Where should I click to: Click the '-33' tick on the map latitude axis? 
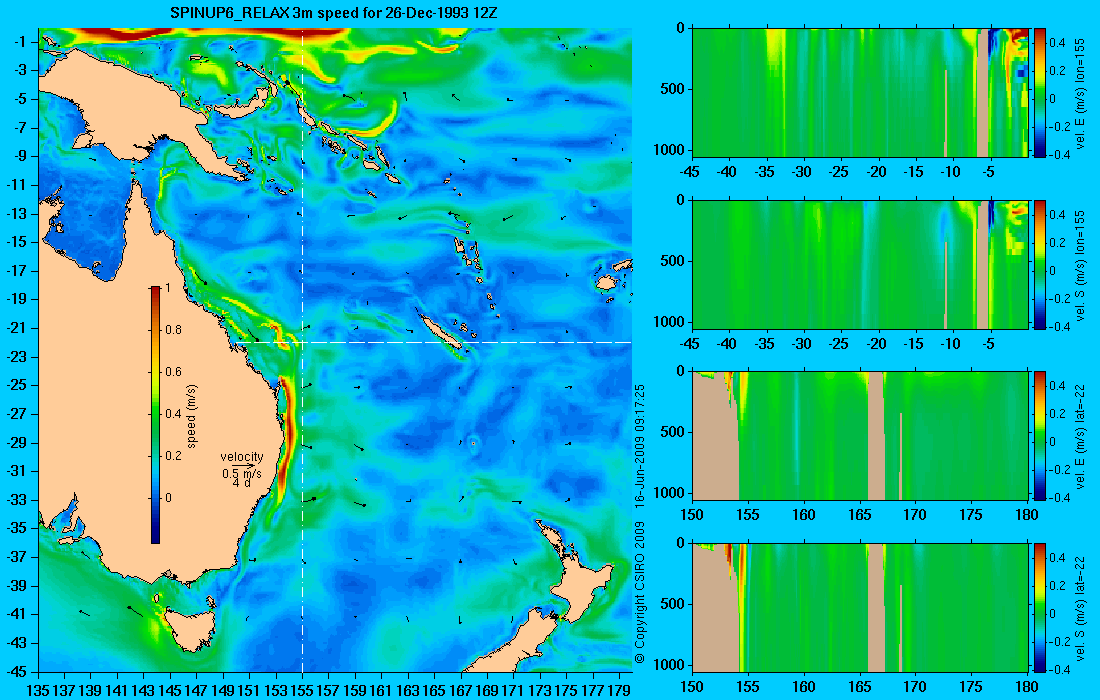pyautogui.click(x=16, y=499)
